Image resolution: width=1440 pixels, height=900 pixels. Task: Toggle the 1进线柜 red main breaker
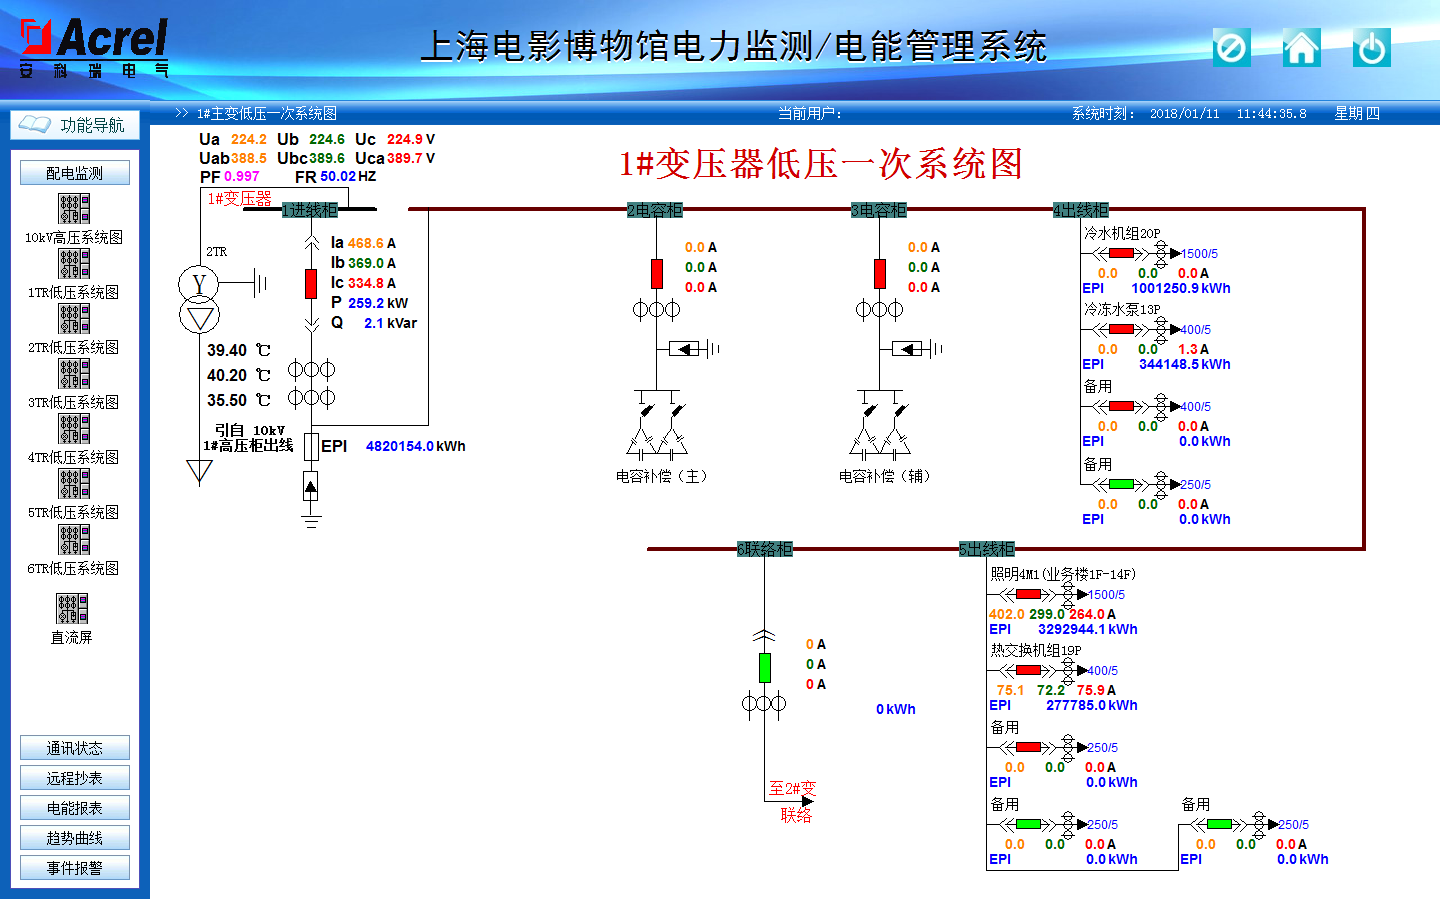click(311, 283)
